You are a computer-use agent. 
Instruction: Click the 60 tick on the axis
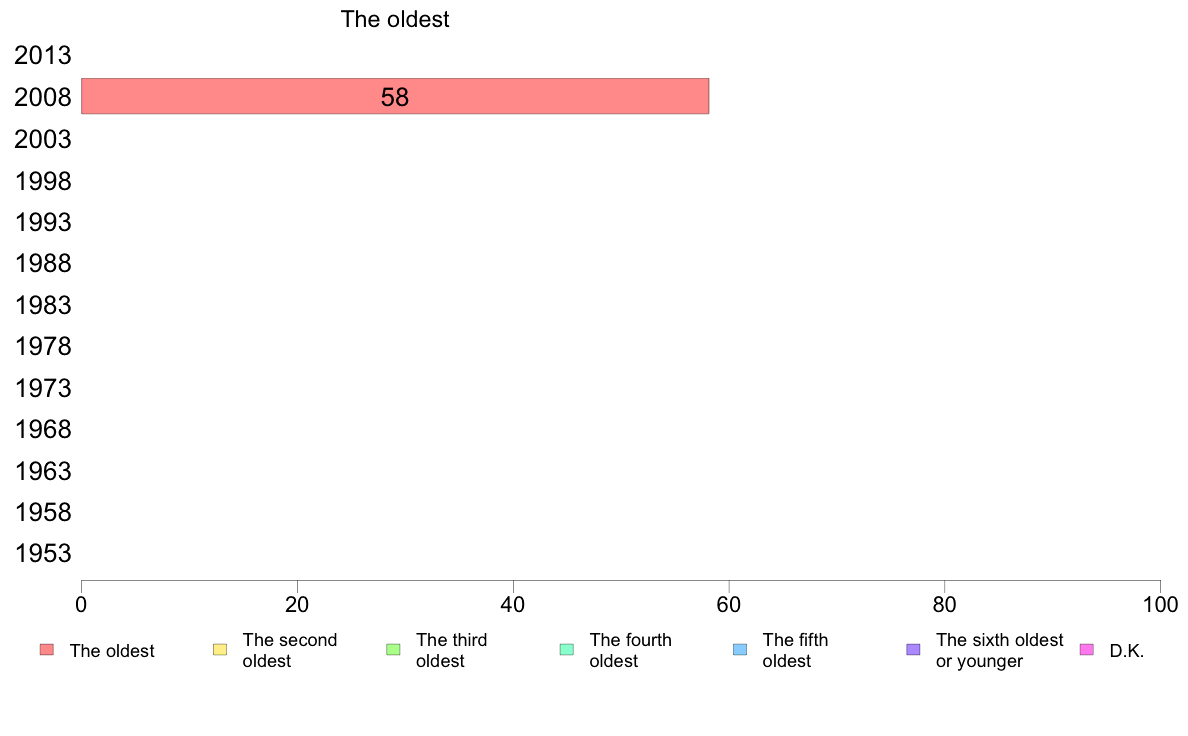pos(729,604)
